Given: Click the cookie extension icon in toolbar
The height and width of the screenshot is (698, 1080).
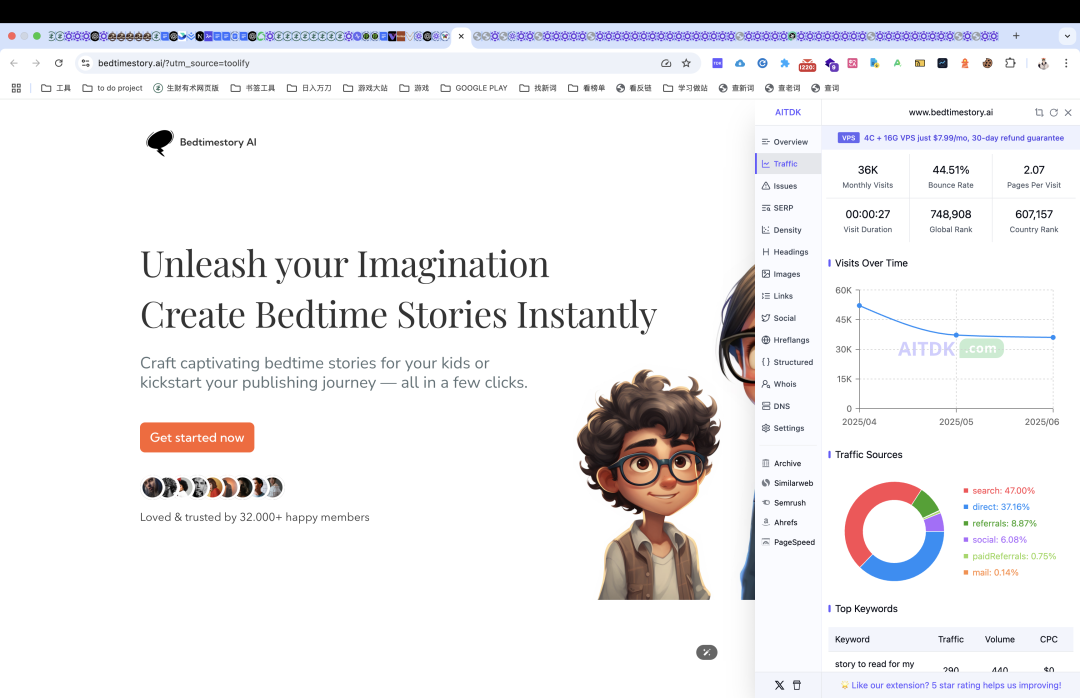Looking at the screenshot, I should click(x=987, y=63).
